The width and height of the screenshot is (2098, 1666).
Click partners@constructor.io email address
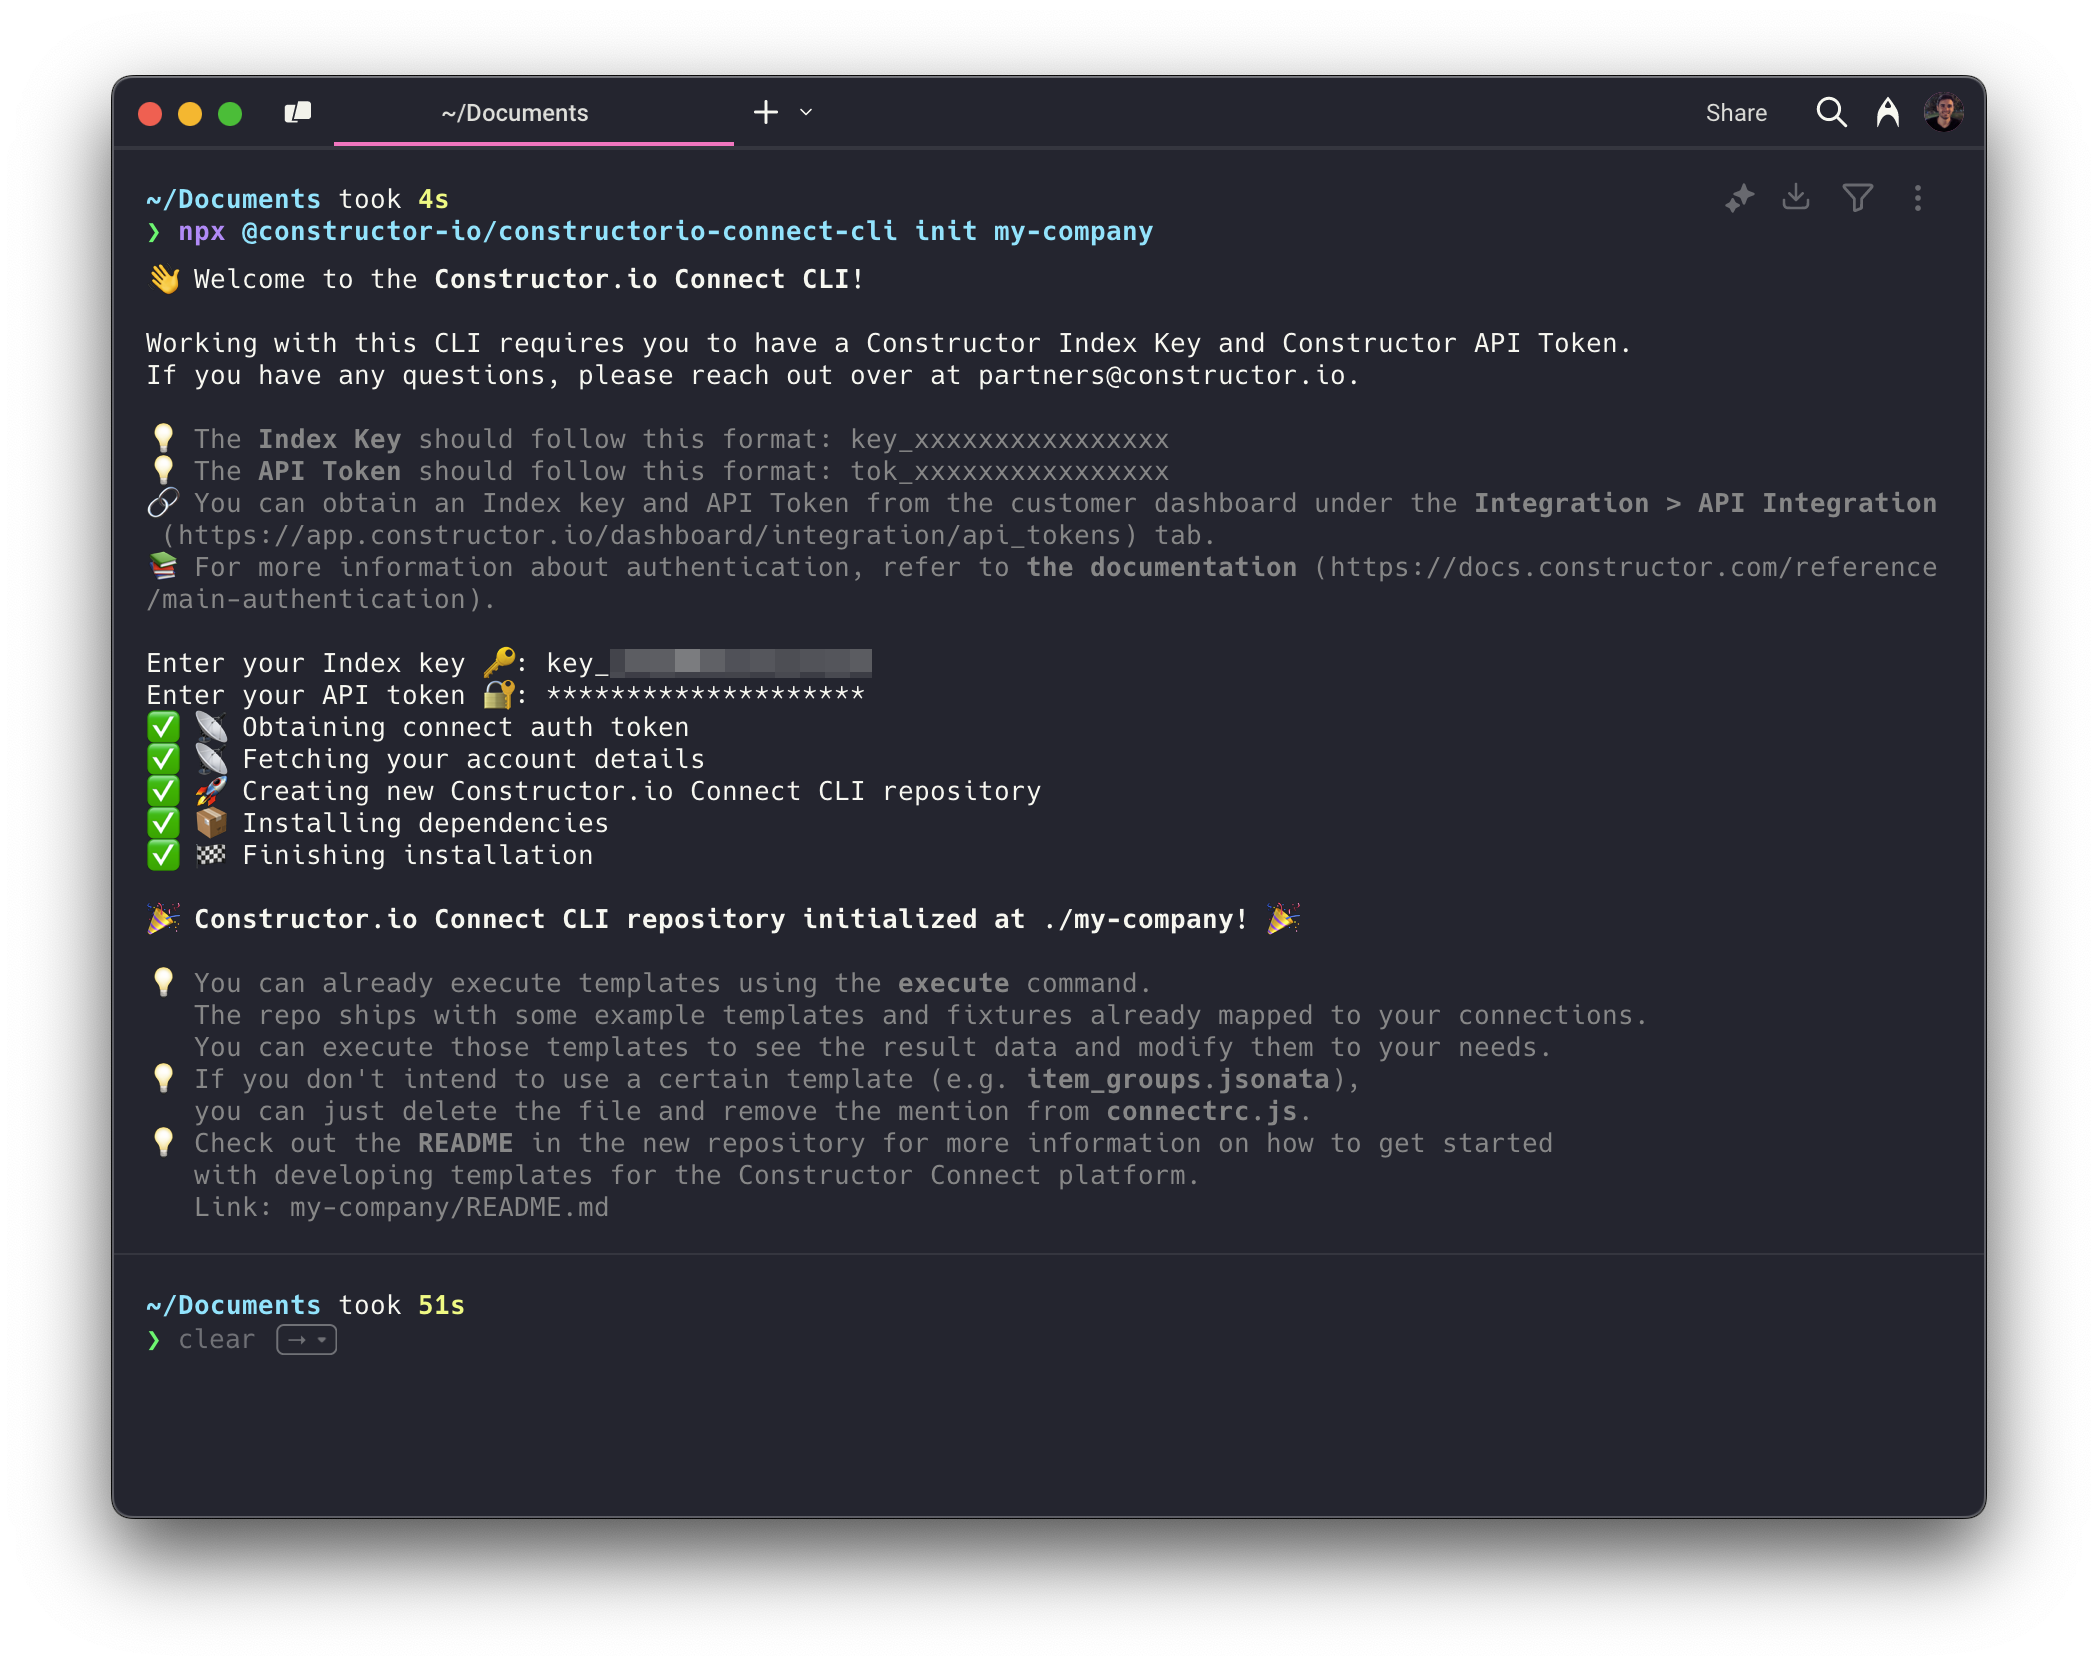[1162, 375]
